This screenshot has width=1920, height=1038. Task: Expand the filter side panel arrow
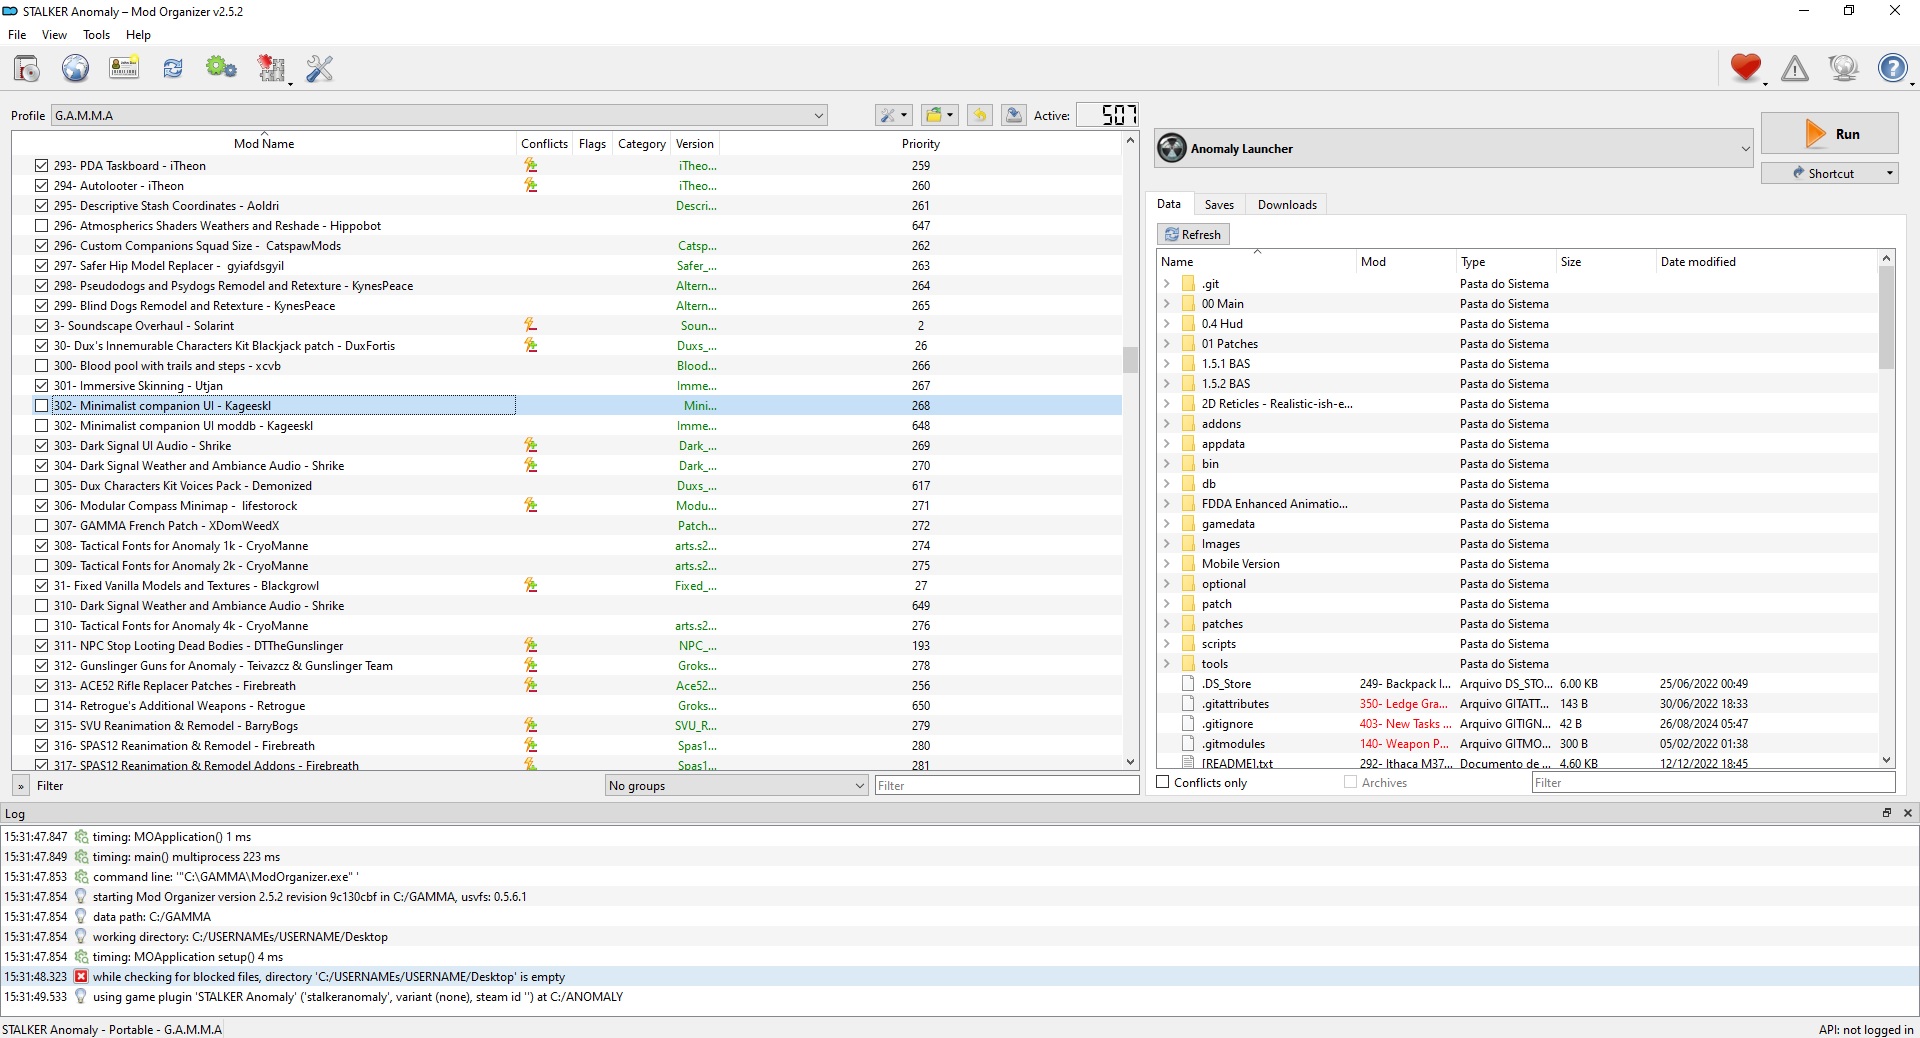(x=20, y=786)
